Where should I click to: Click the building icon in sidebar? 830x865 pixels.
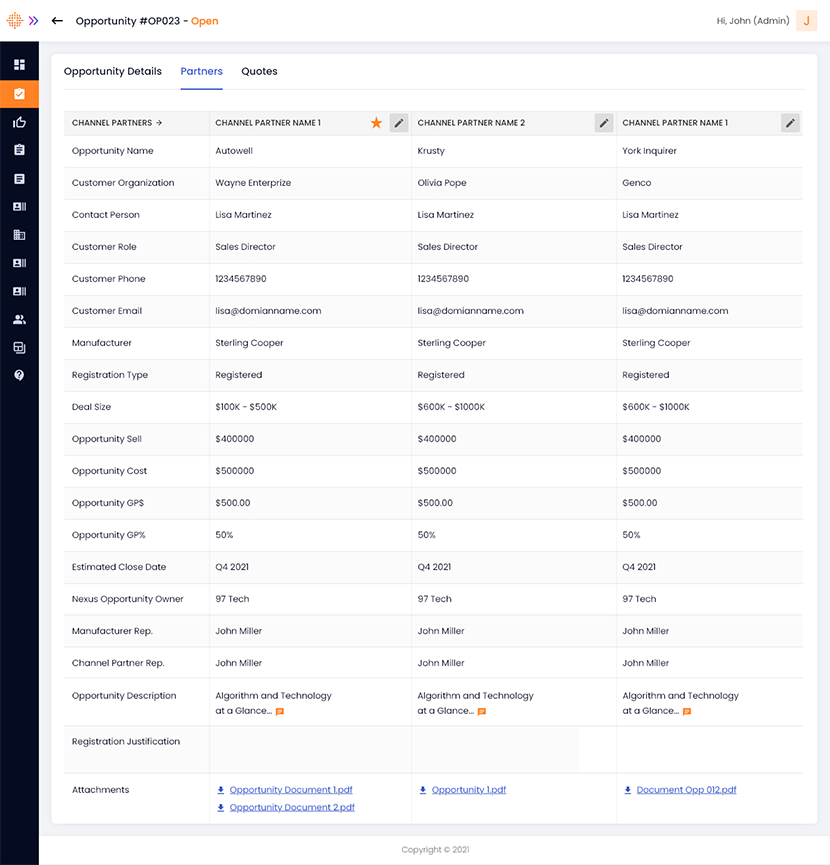(19, 235)
